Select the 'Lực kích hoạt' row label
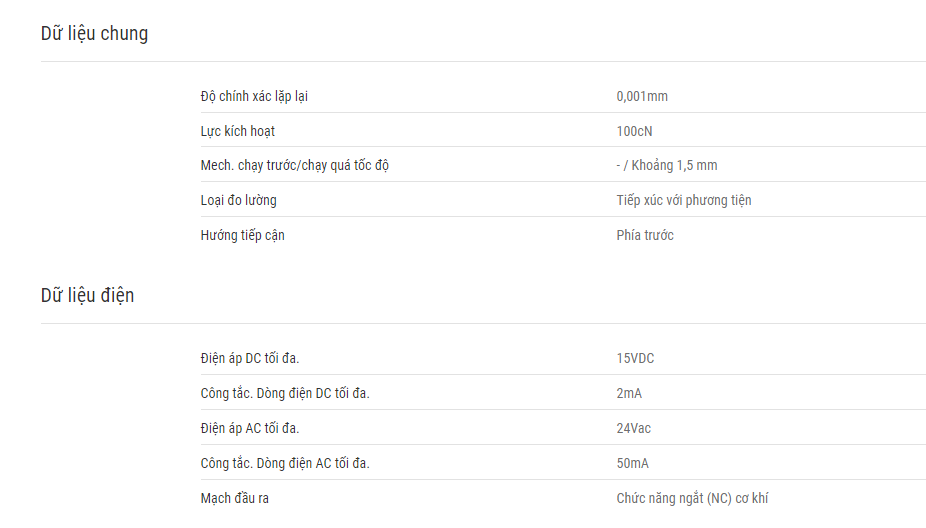Screen dimensions: 926x528 pyautogui.click(x=237, y=131)
